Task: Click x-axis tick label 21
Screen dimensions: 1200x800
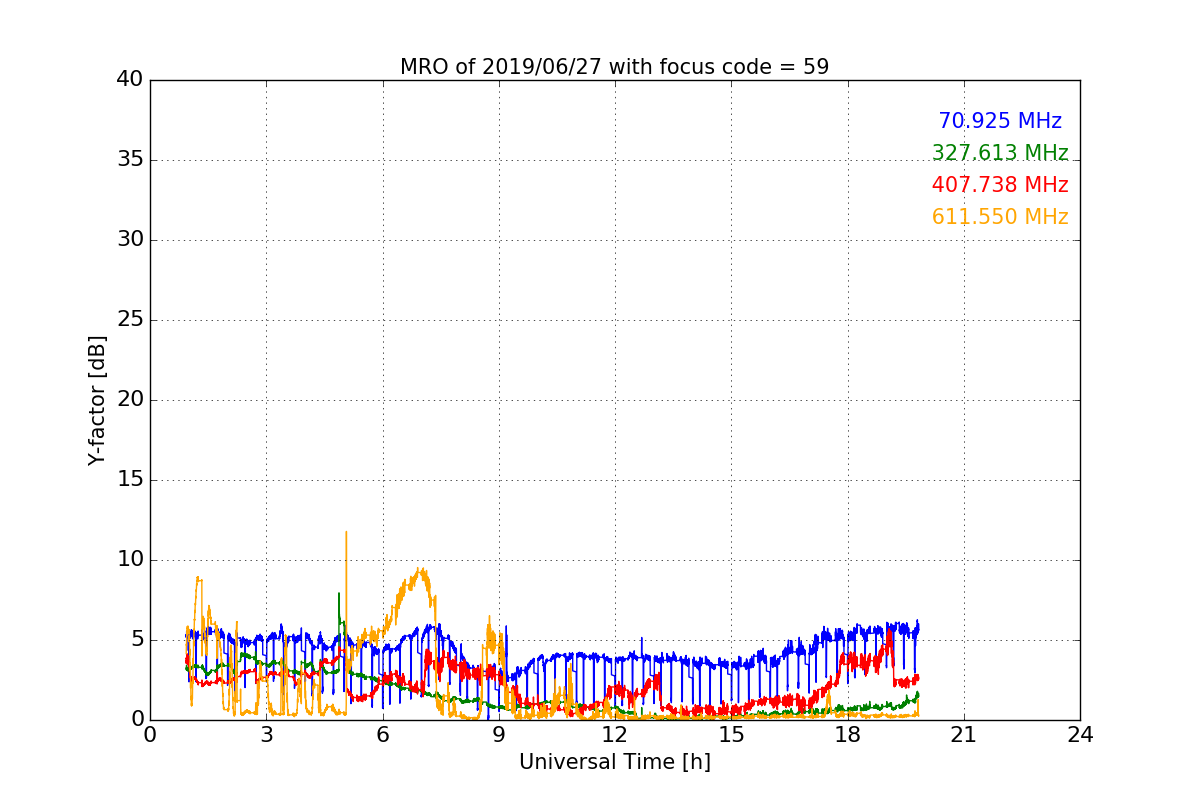Action: coord(964,735)
